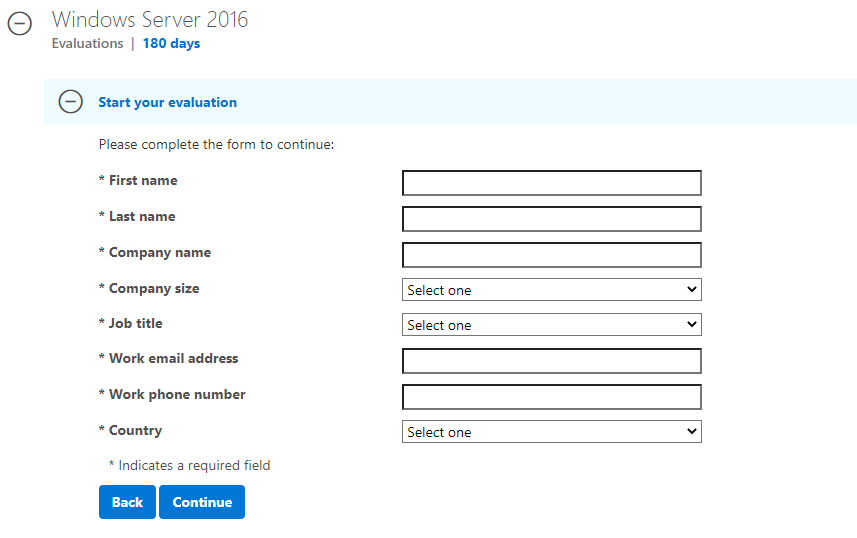Collapse the Windows Server 2016 section icon
857x538 pixels.
pyautogui.click(x=20, y=24)
